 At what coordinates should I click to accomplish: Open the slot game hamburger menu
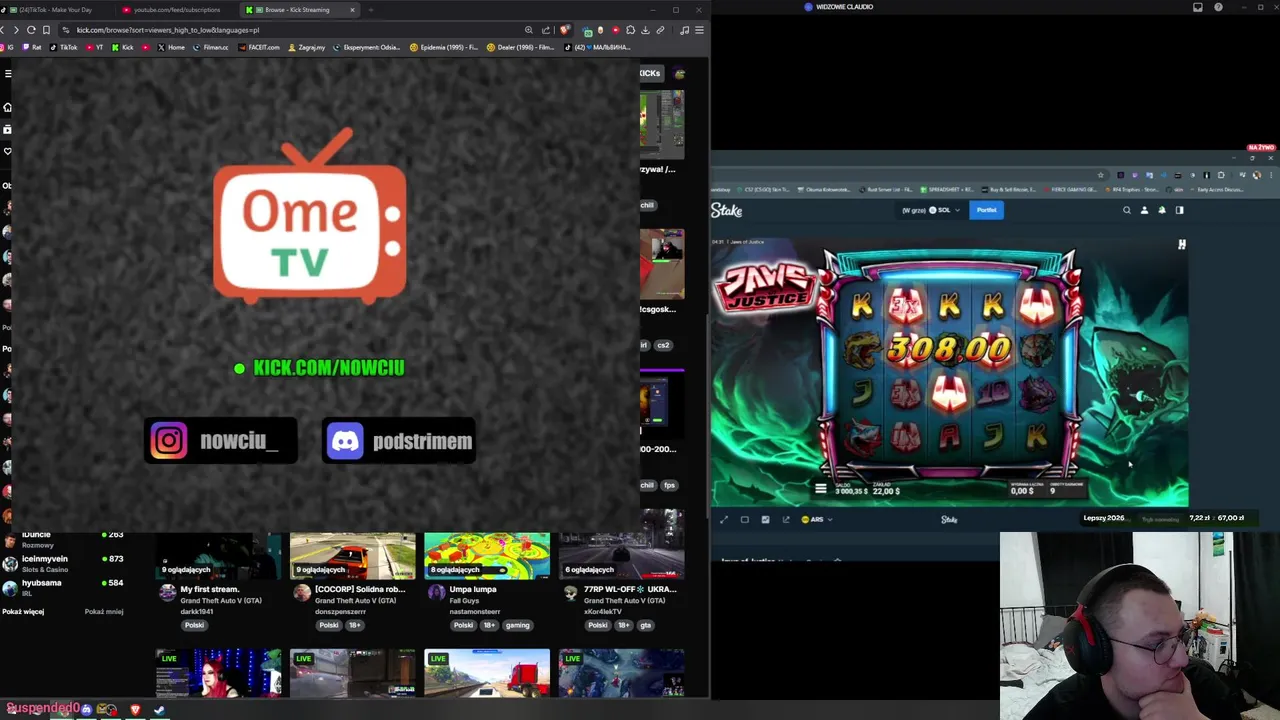pos(821,488)
